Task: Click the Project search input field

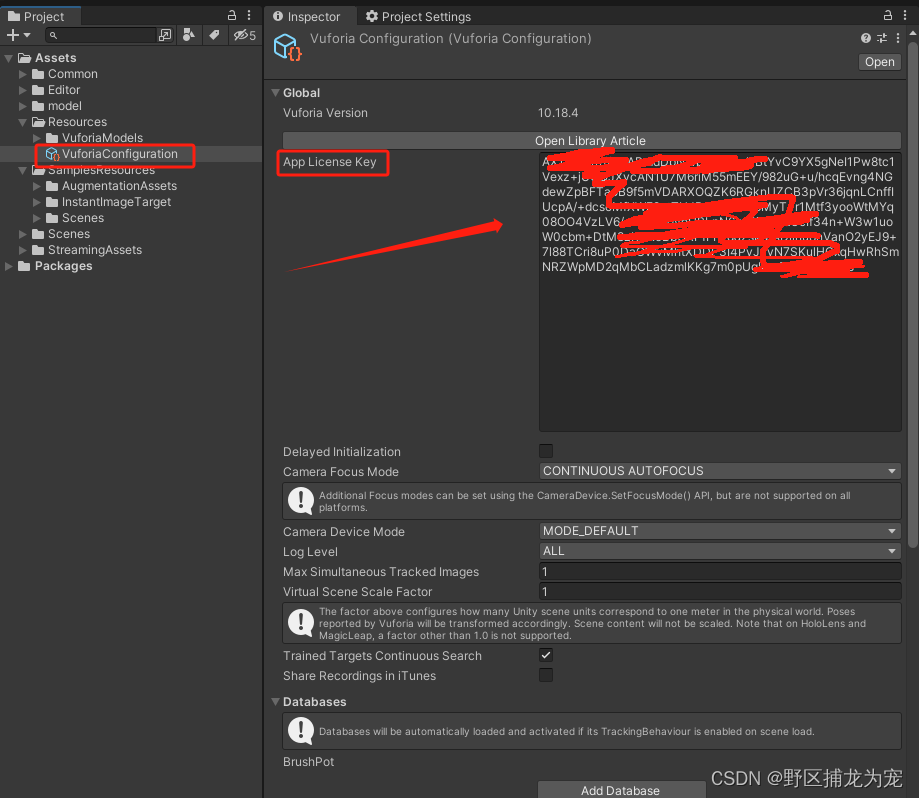Action: tap(100, 36)
